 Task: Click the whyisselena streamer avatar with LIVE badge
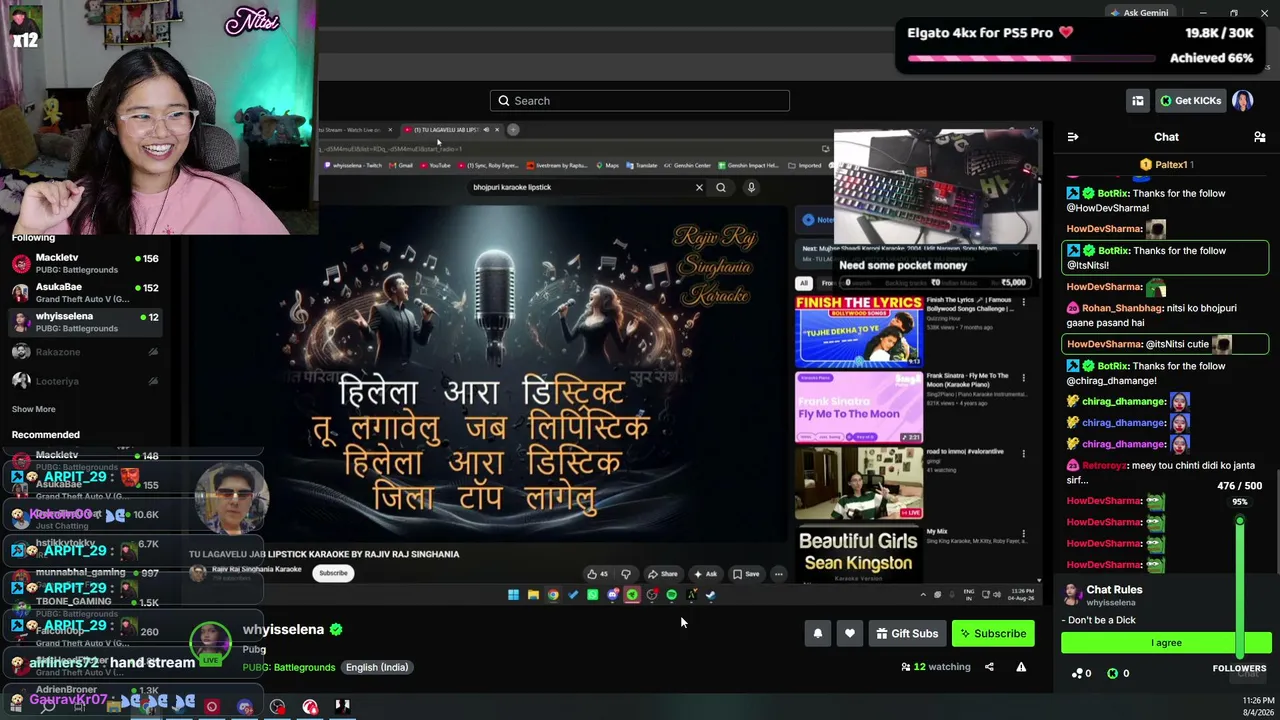click(211, 643)
